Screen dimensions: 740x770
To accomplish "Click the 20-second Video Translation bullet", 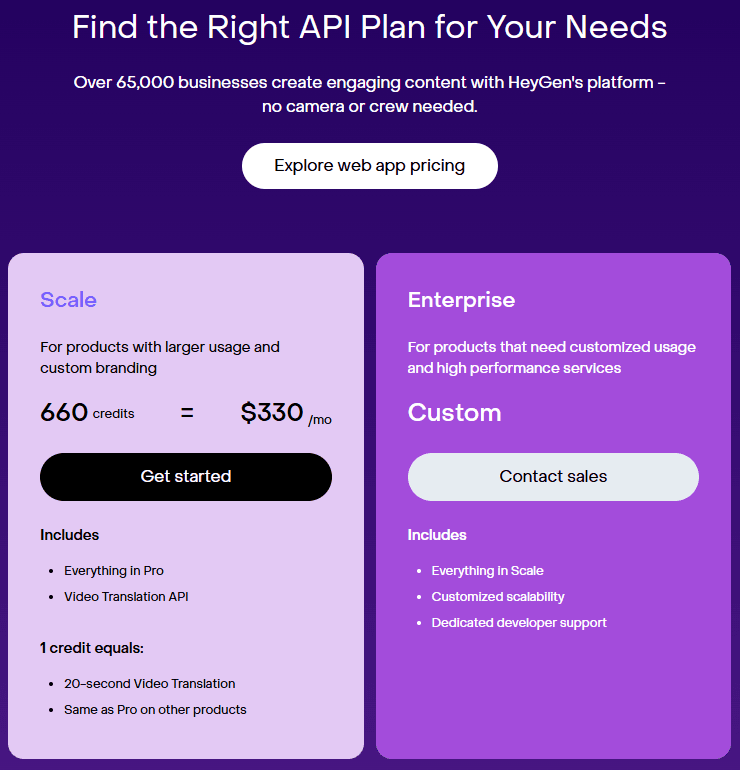I will tap(150, 684).
